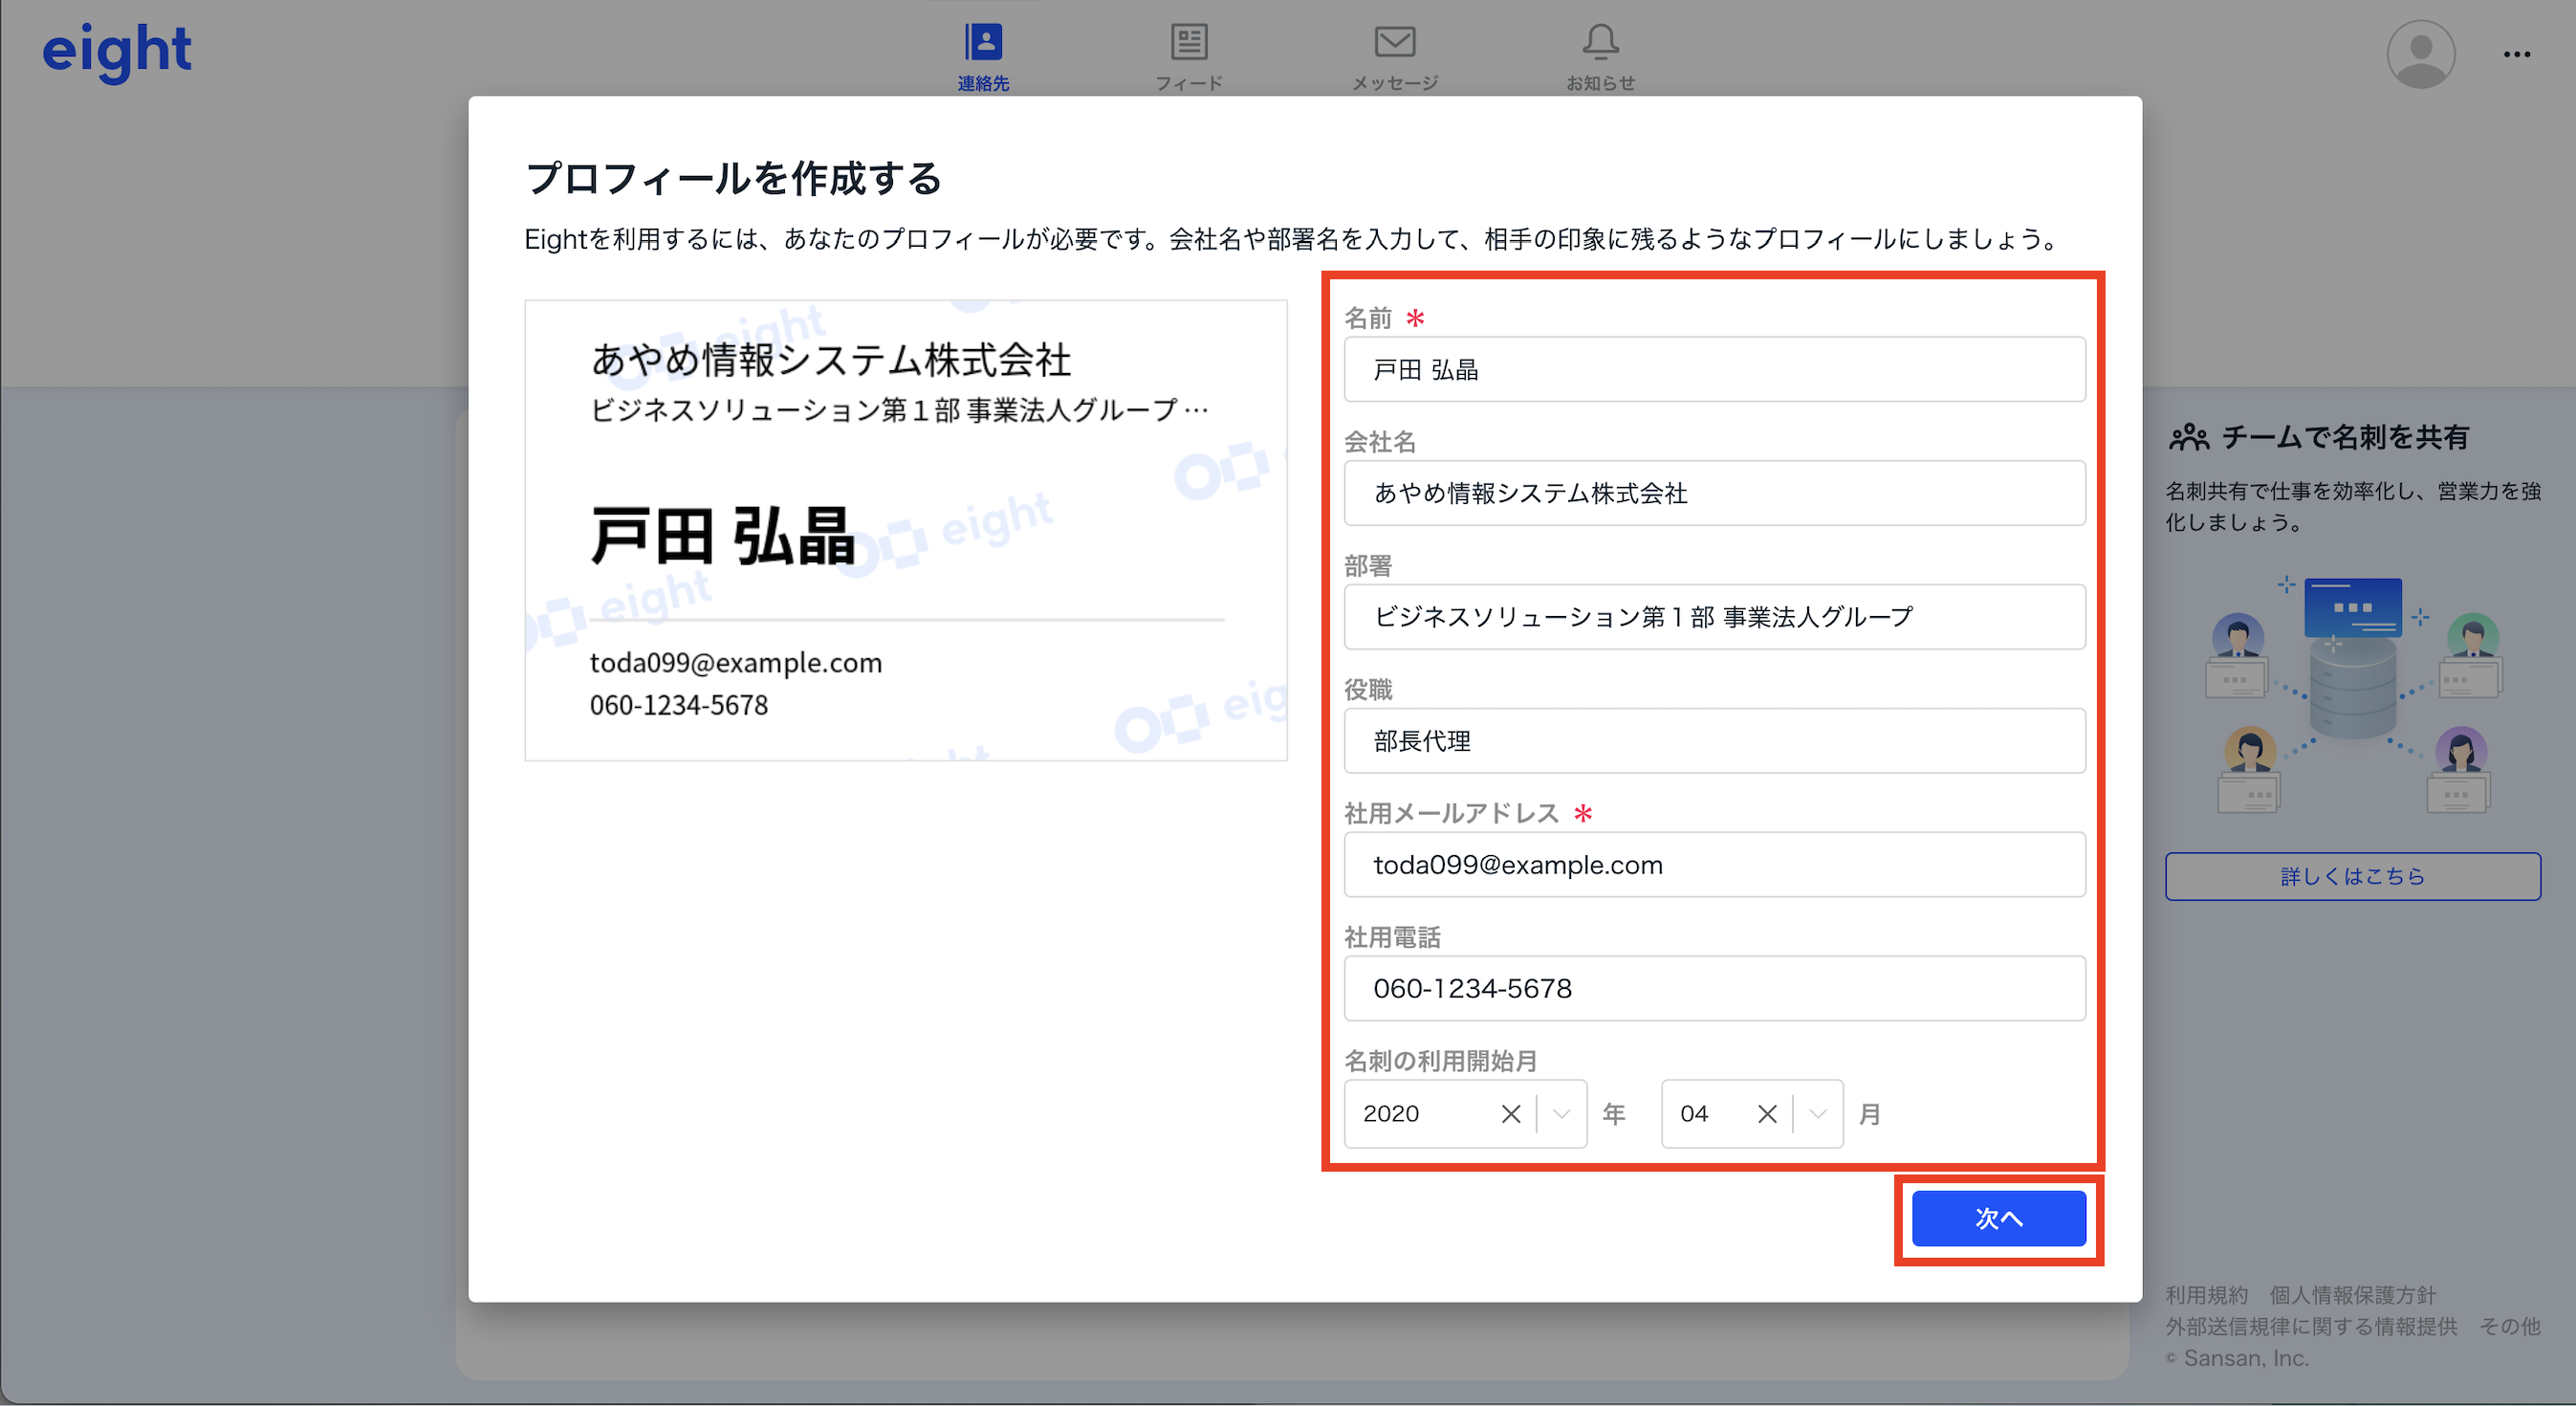Select the 連絡先 contacts icon
This screenshot has height=1406, width=2576.
point(984,40)
